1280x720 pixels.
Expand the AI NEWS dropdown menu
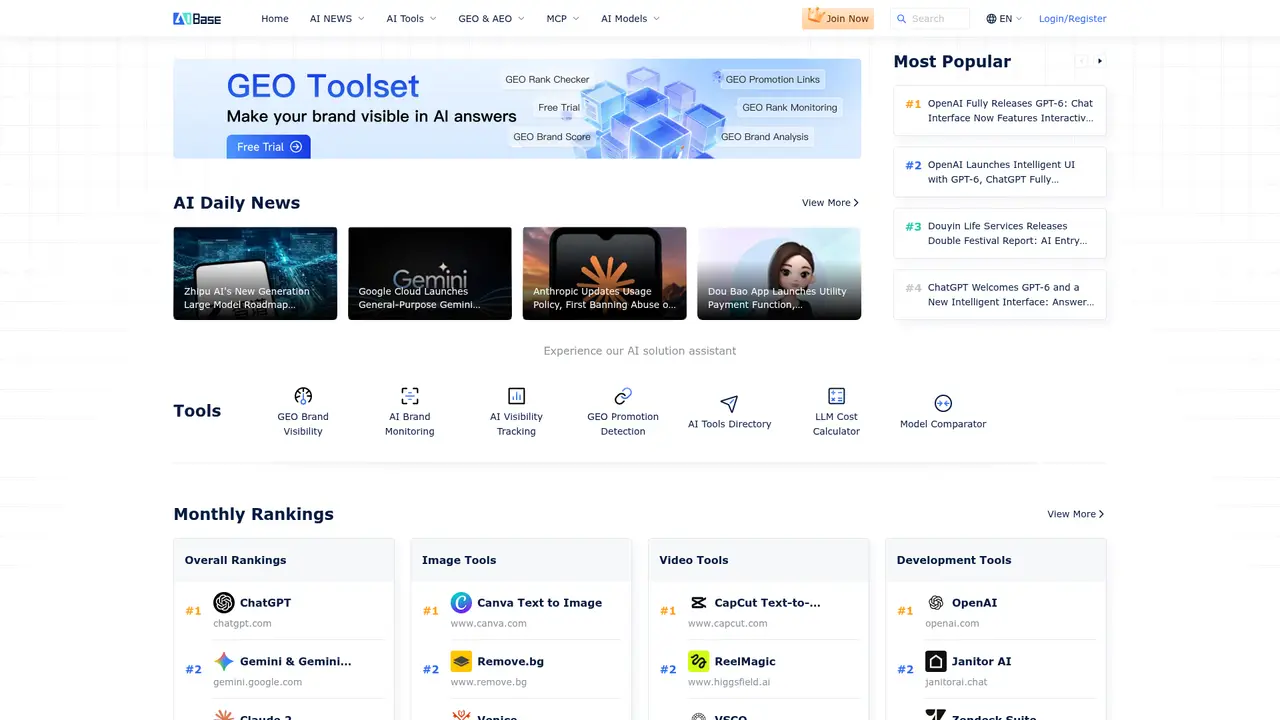click(337, 19)
